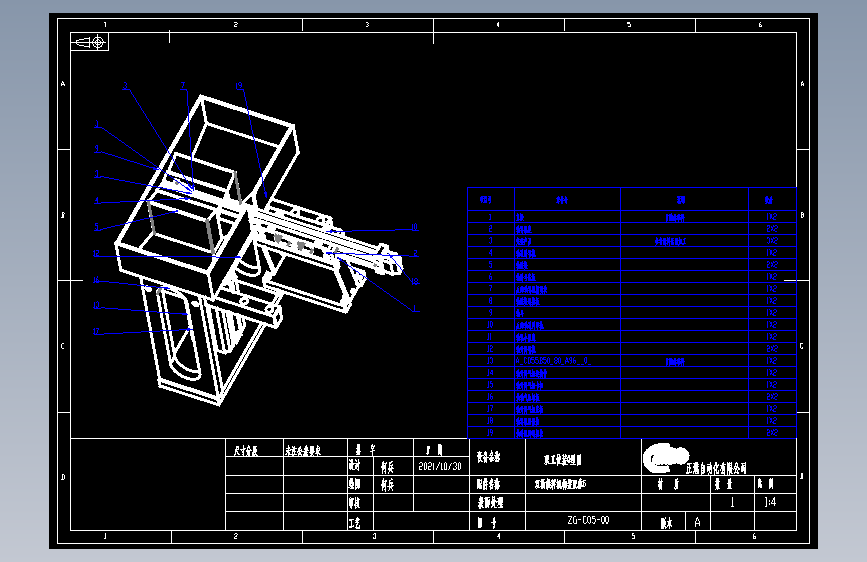
Task: Click balloon number 18 right of the assembly
Action: coord(415,281)
